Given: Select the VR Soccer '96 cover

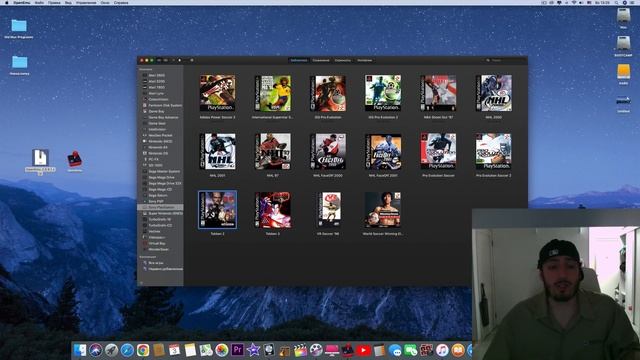Looking at the screenshot, I should point(329,210).
